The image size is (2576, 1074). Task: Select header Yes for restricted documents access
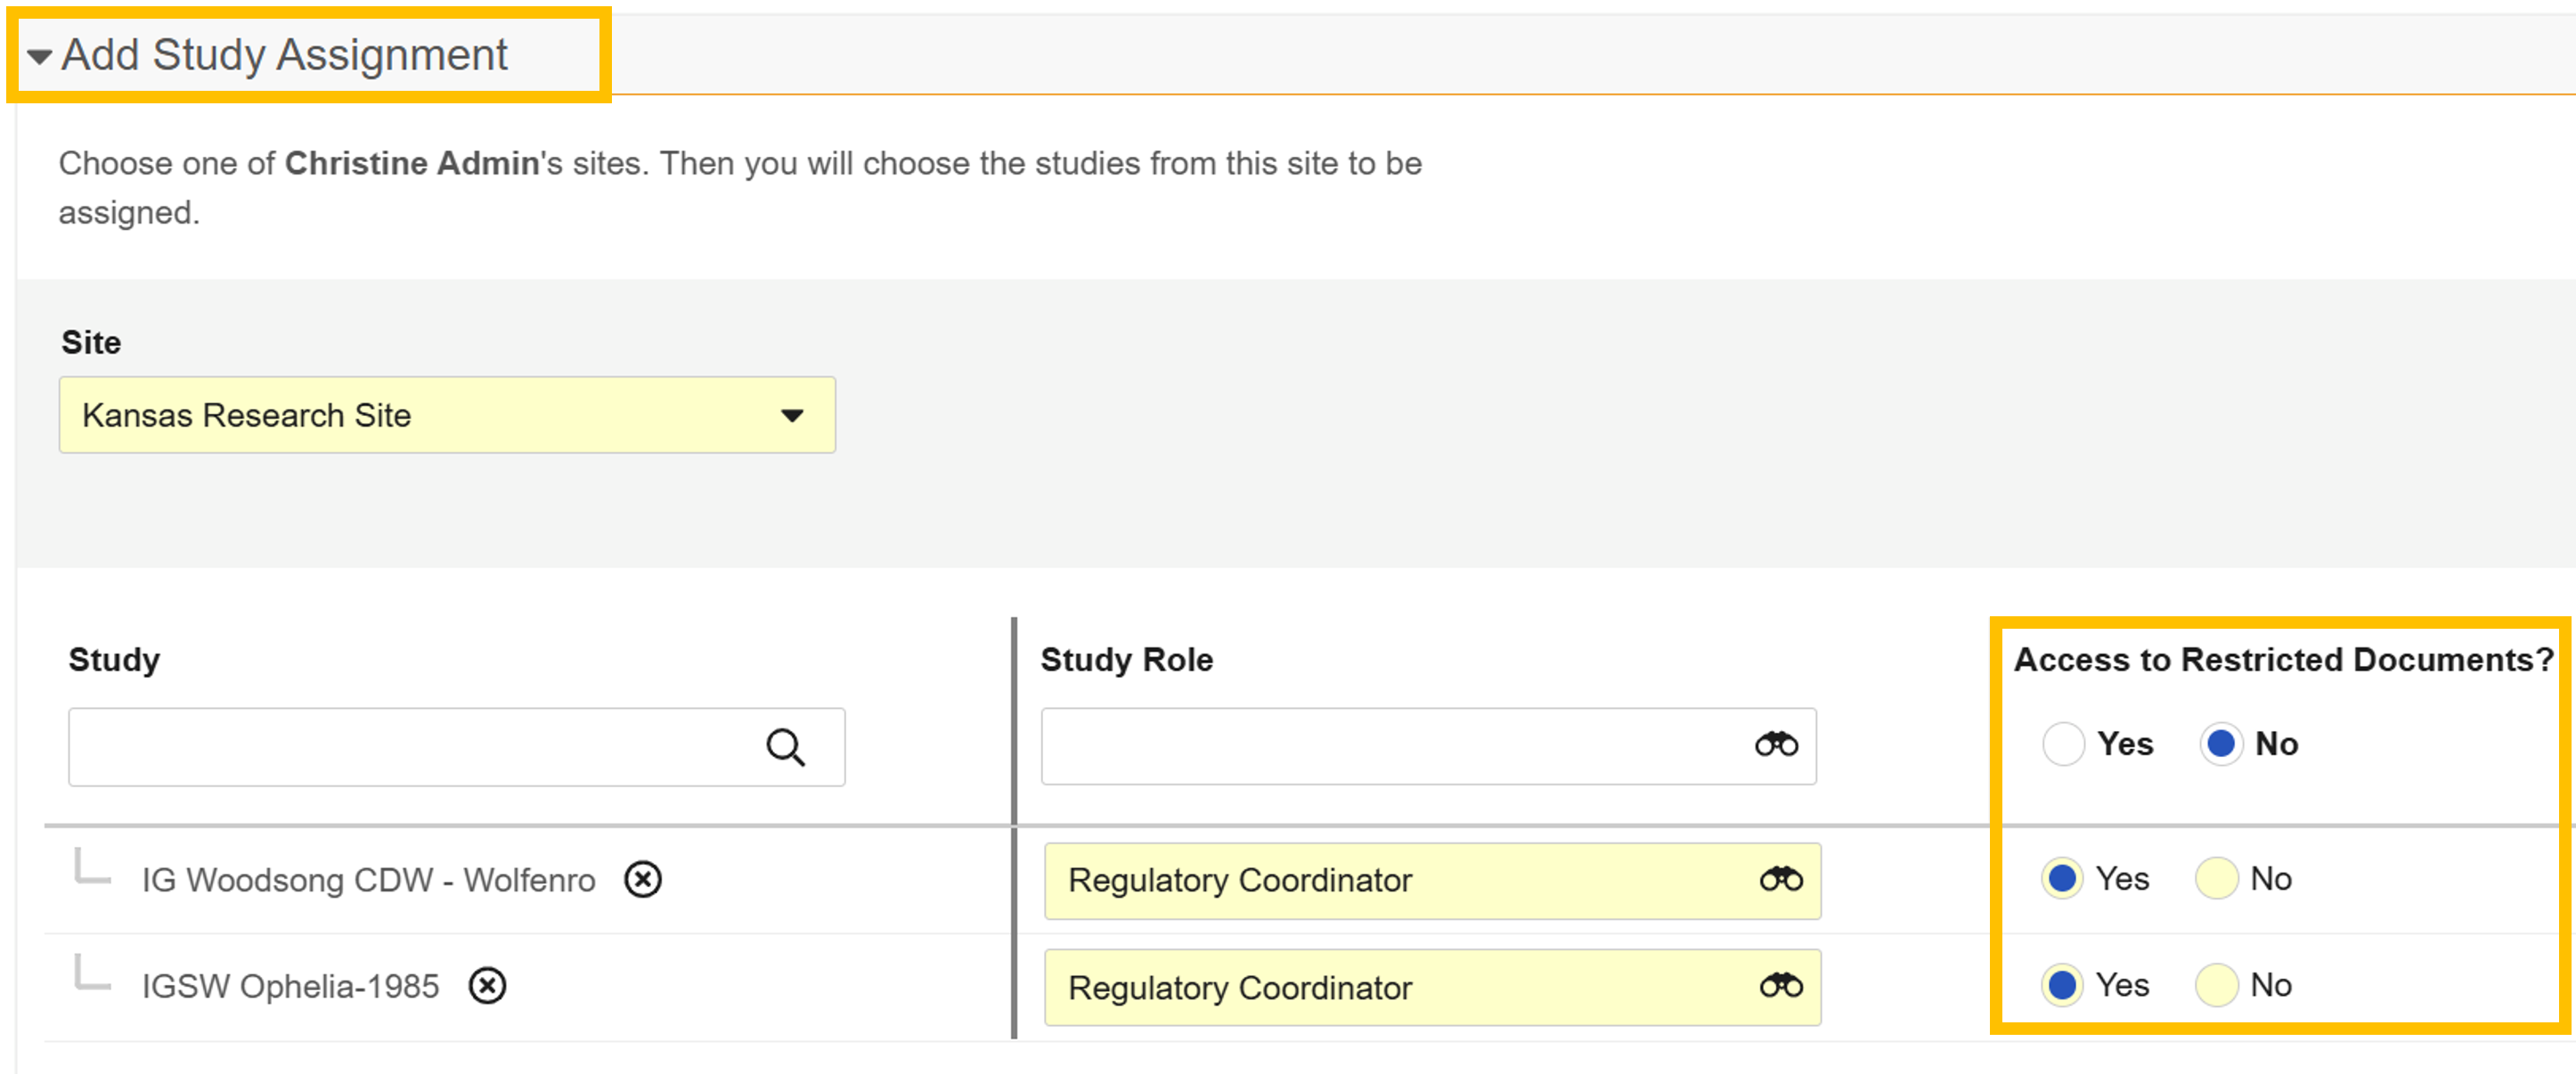[x=2062, y=744]
